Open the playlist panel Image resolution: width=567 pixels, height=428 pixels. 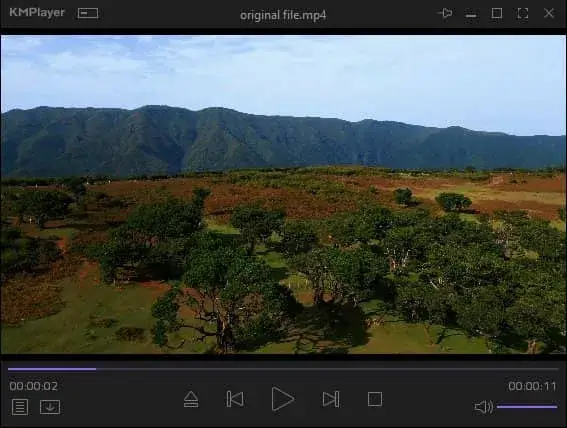point(20,407)
